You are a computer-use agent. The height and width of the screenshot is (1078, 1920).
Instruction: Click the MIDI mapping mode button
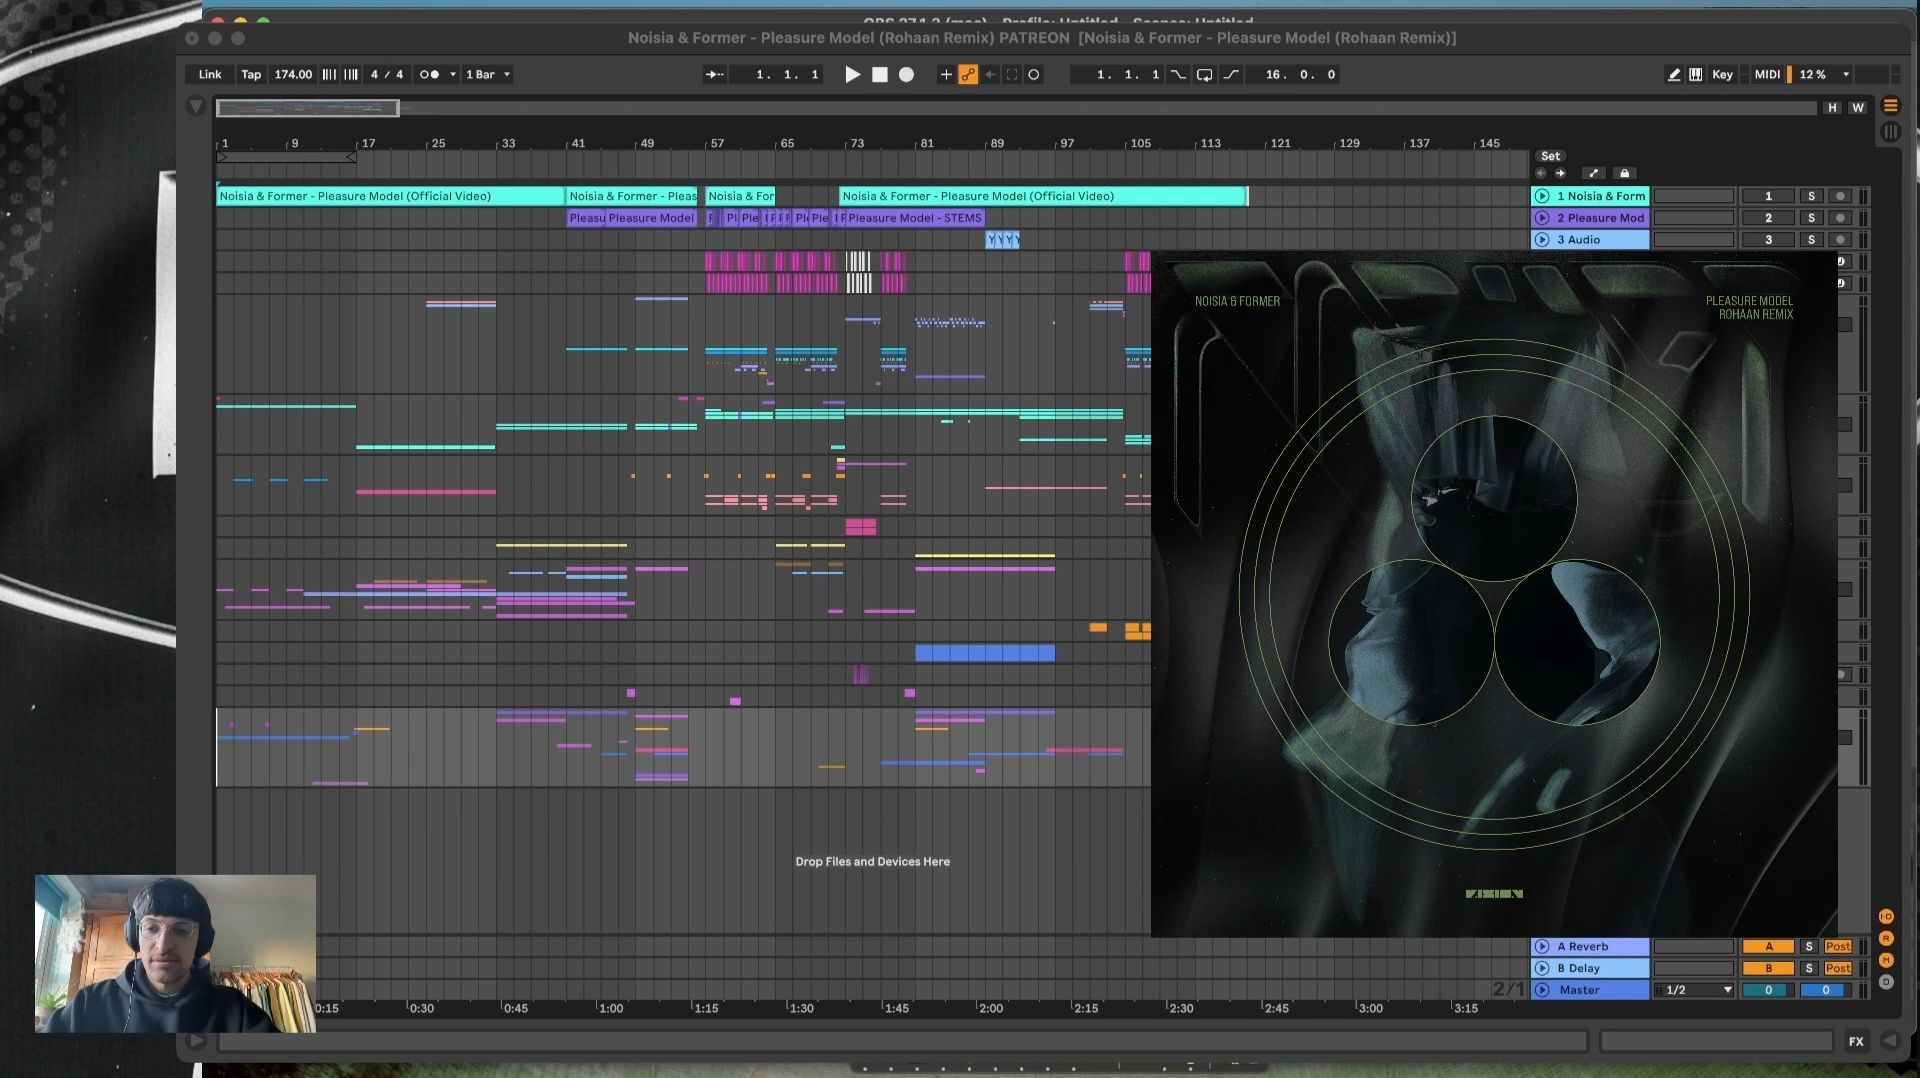tap(1766, 74)
